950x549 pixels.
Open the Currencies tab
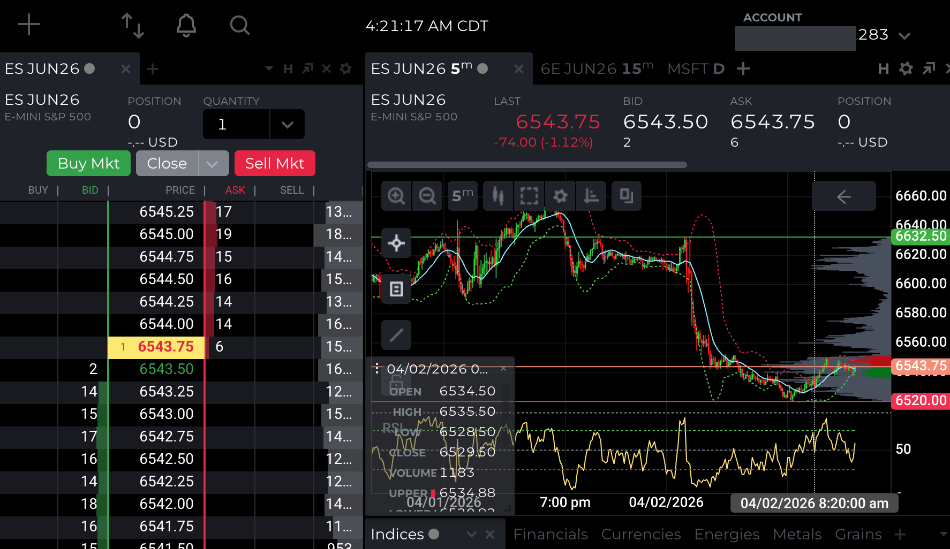pyautogui.click(x=641, y=534)
